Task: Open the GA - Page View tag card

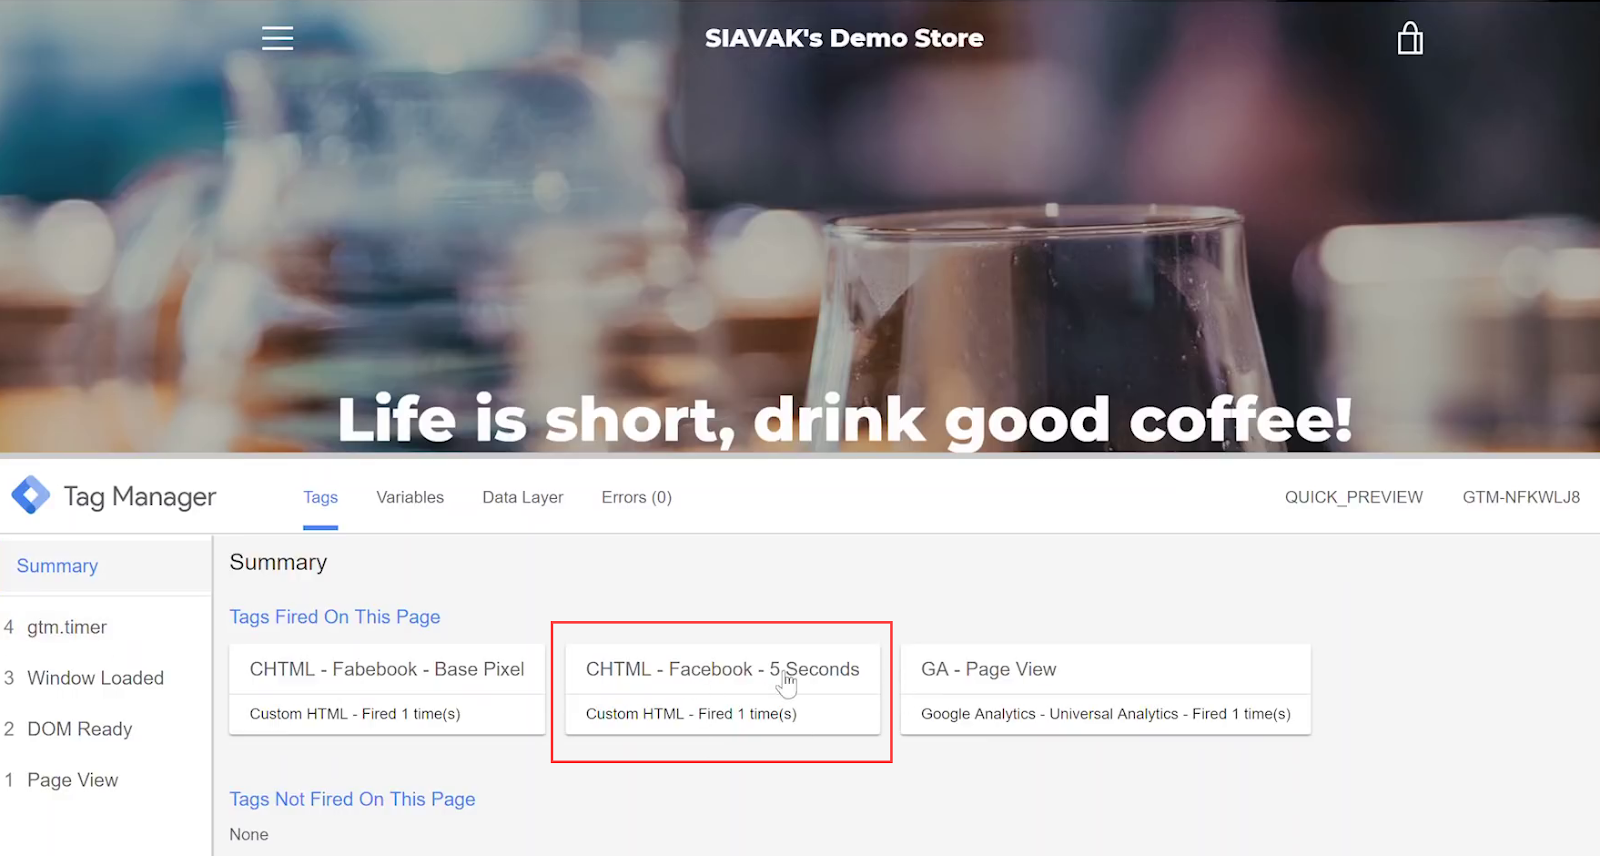Action: click(1106, 690)
